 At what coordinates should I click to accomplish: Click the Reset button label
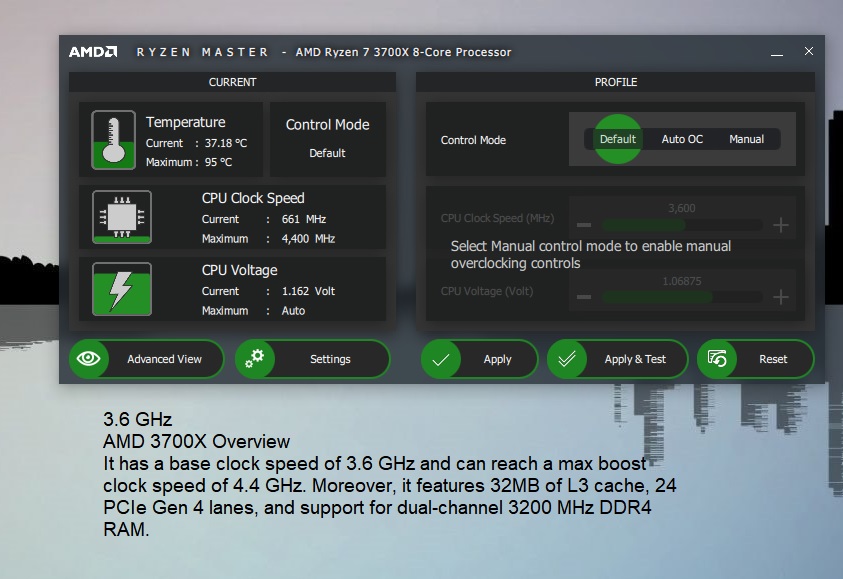(773, 359)
